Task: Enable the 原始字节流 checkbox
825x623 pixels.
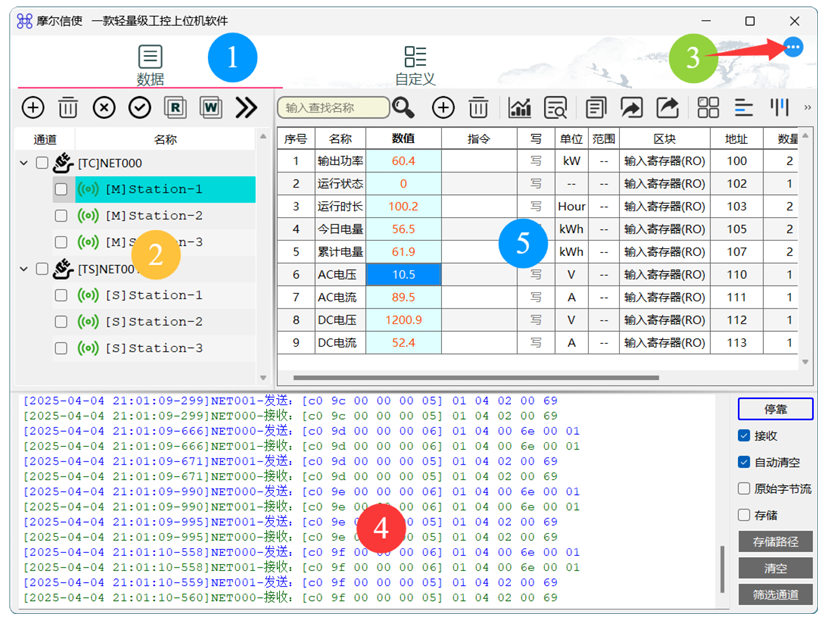Action: pos(743,488)
